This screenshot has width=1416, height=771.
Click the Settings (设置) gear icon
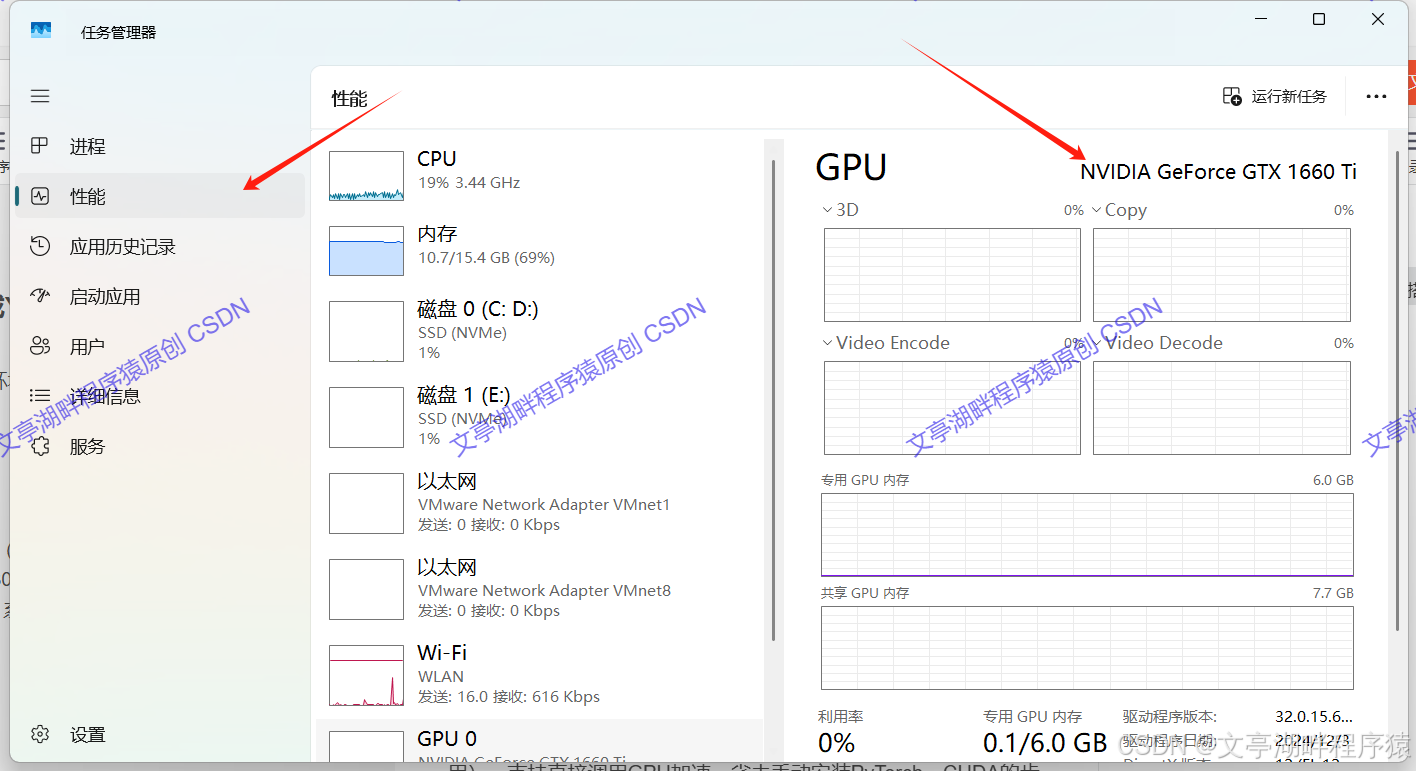[40, 734]
